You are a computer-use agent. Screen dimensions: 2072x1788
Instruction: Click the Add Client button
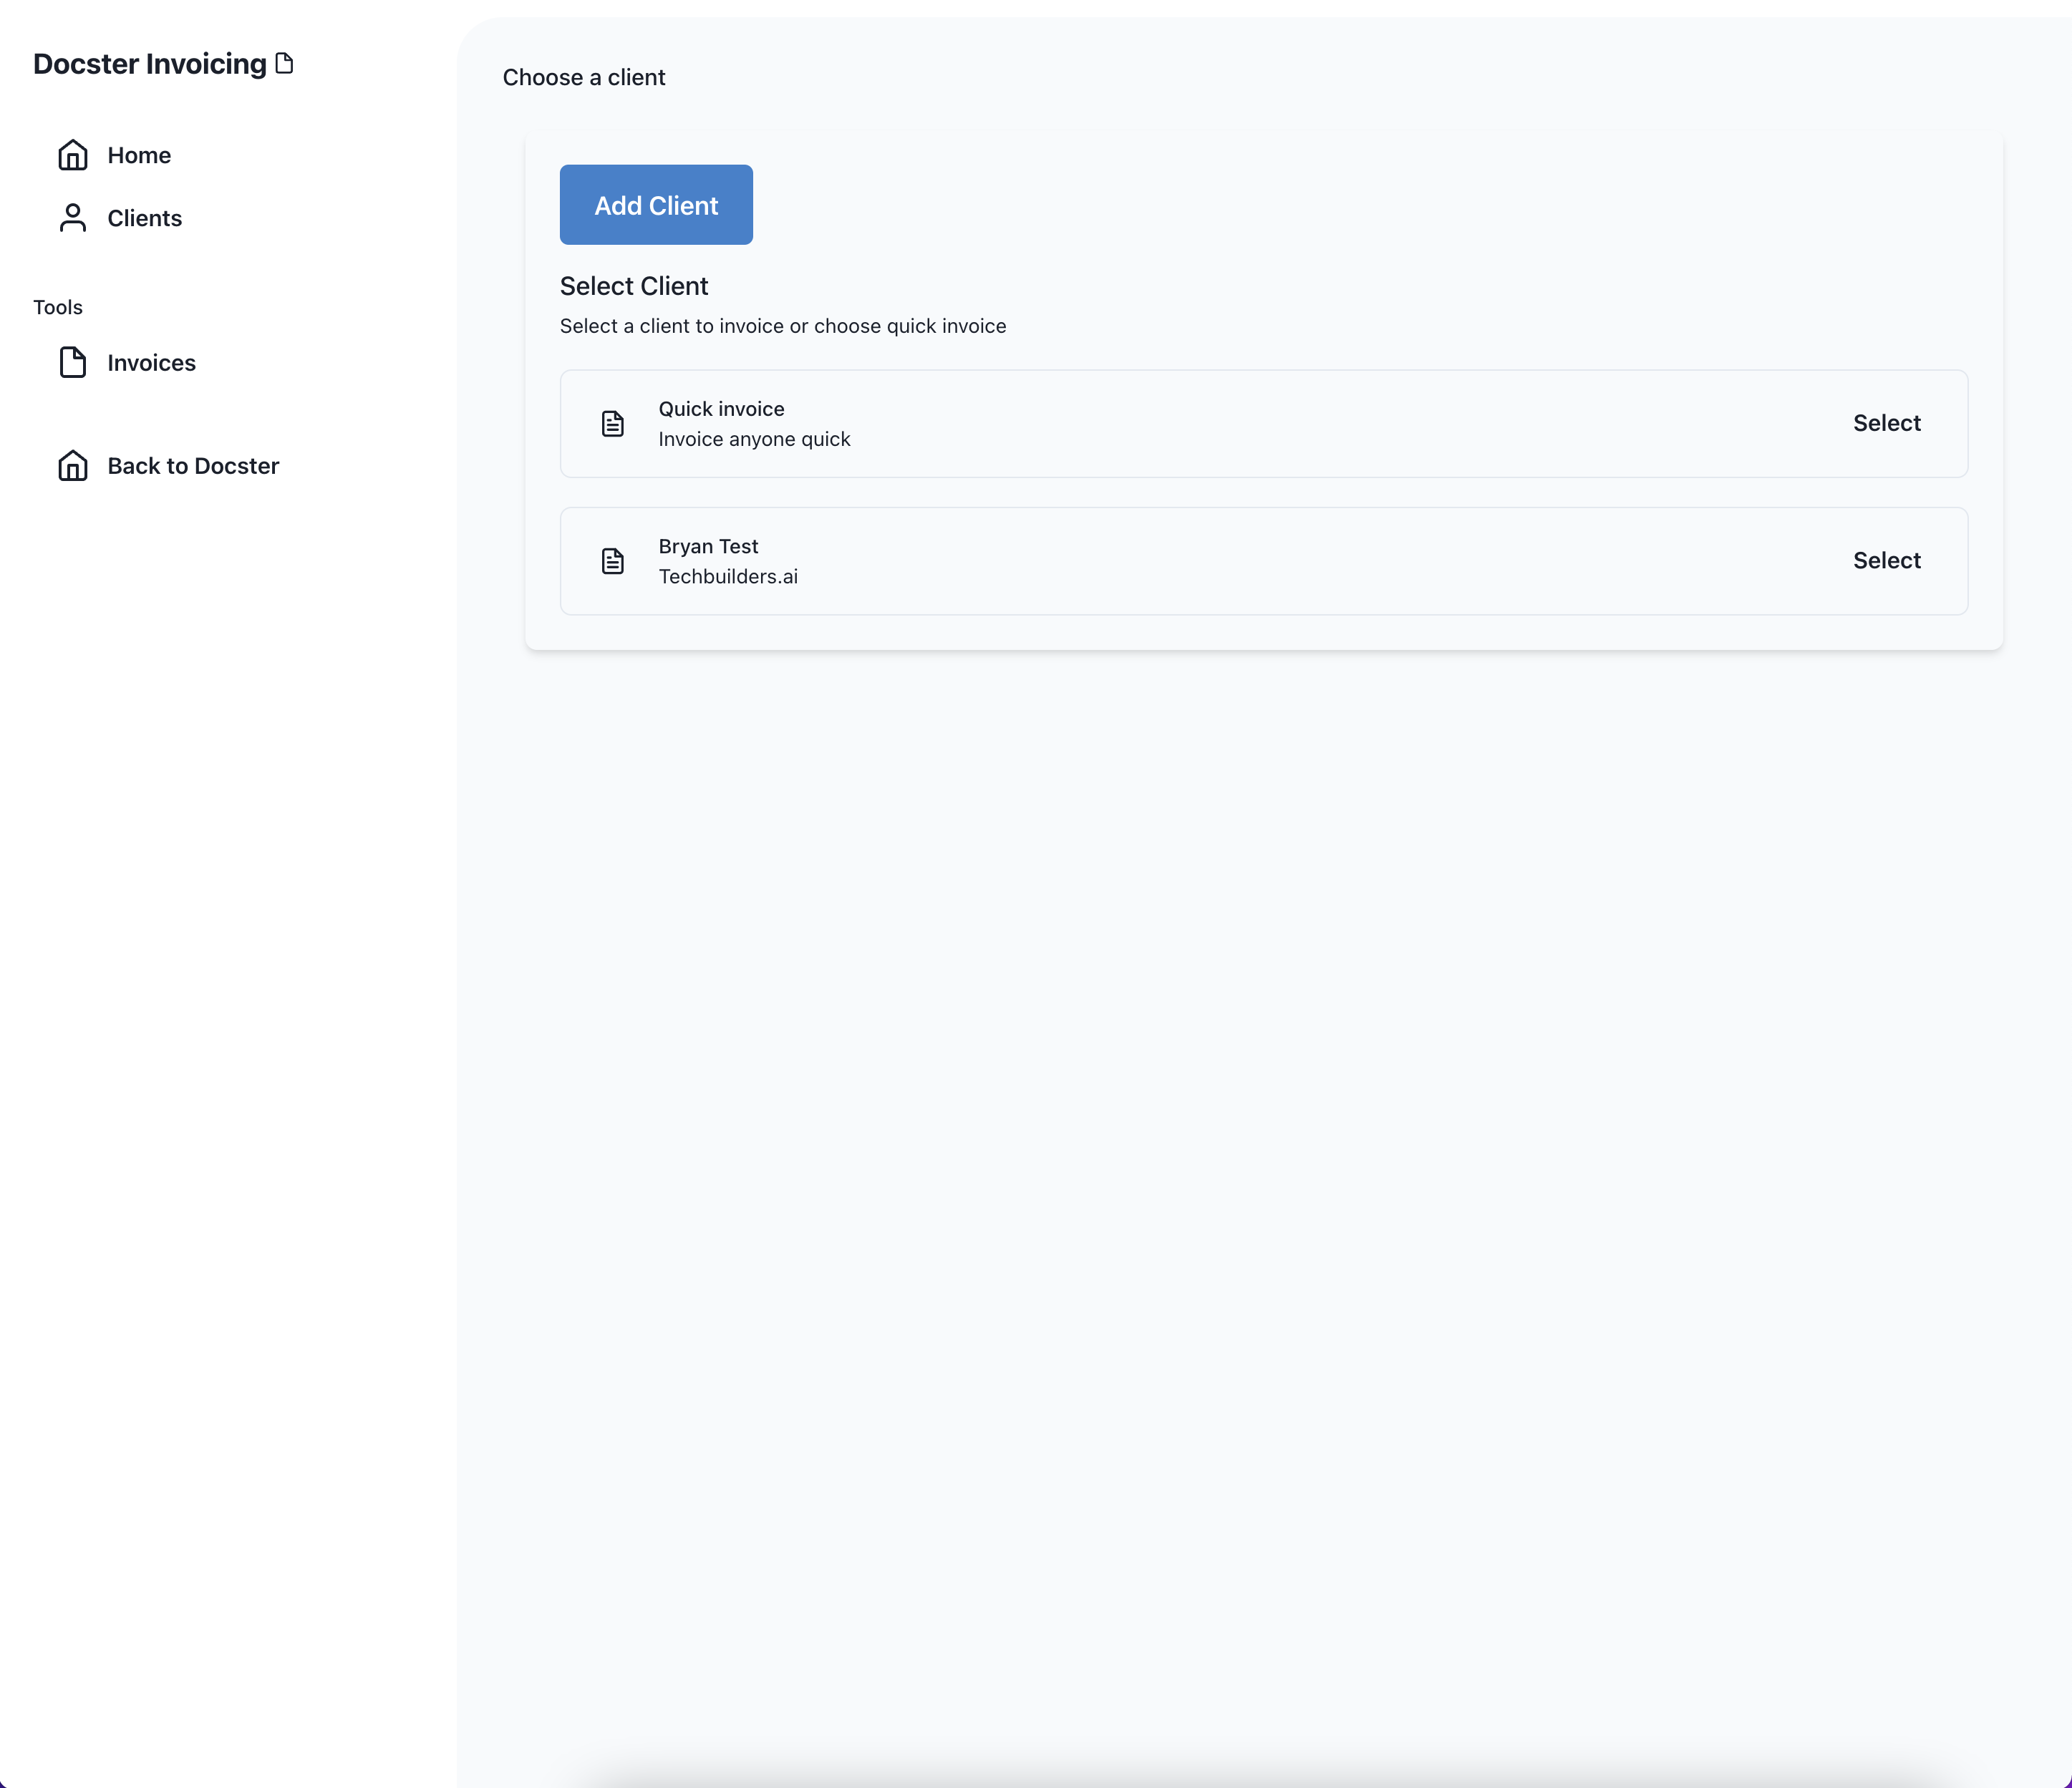coord(656,204)
